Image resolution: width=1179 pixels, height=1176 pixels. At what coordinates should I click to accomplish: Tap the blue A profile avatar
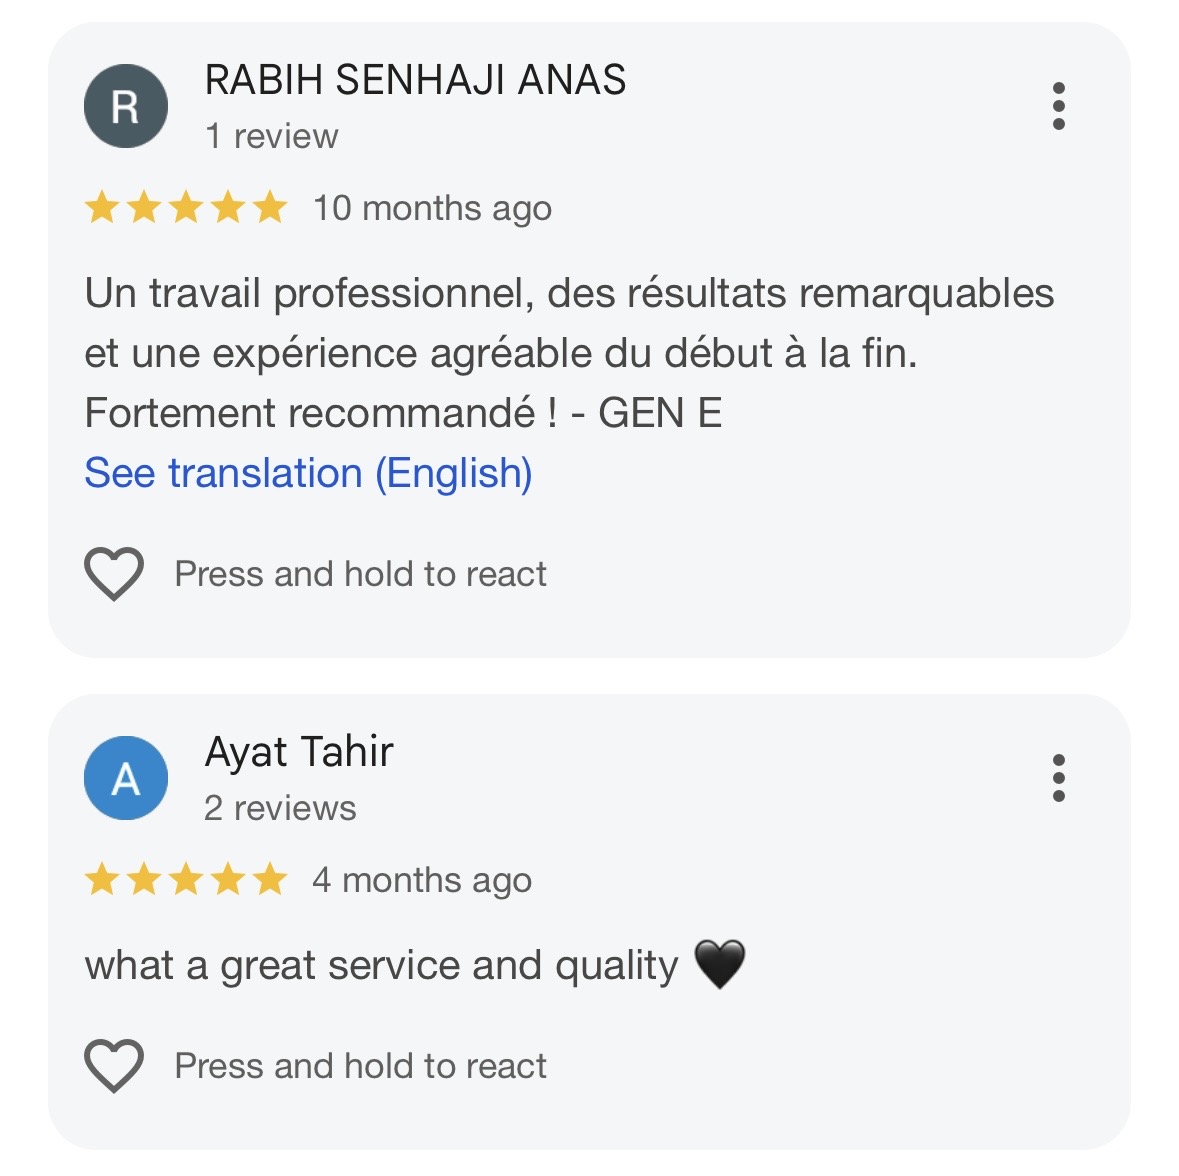pos(125,778)
